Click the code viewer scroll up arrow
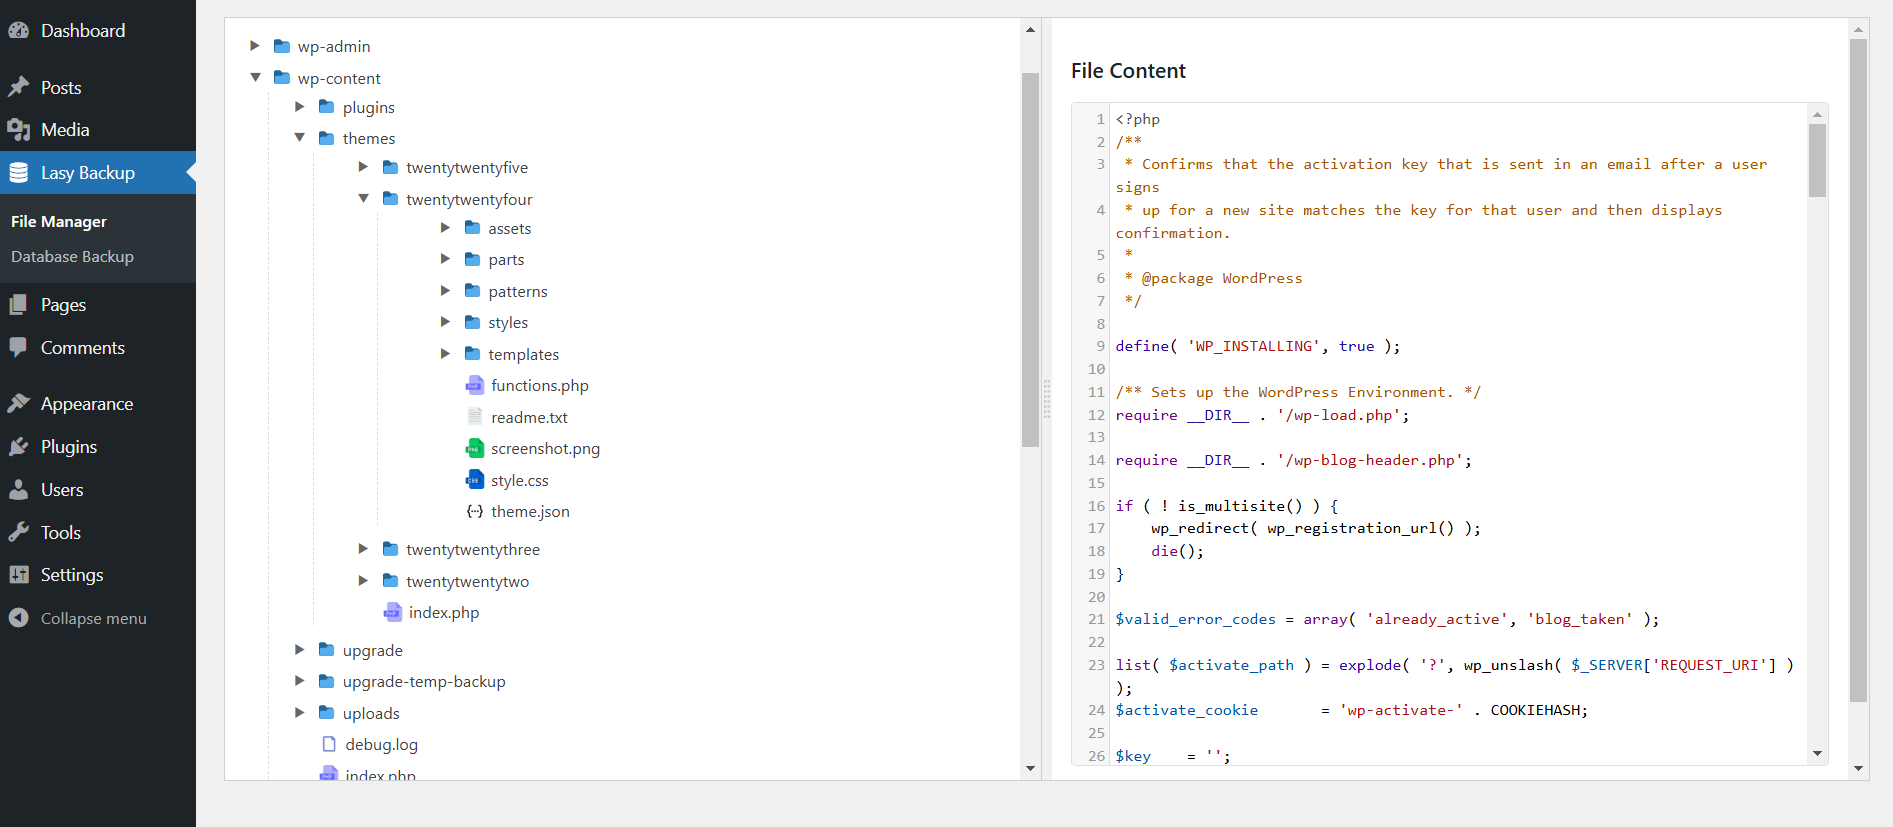1893x827 pixels. pos(1817,114)
